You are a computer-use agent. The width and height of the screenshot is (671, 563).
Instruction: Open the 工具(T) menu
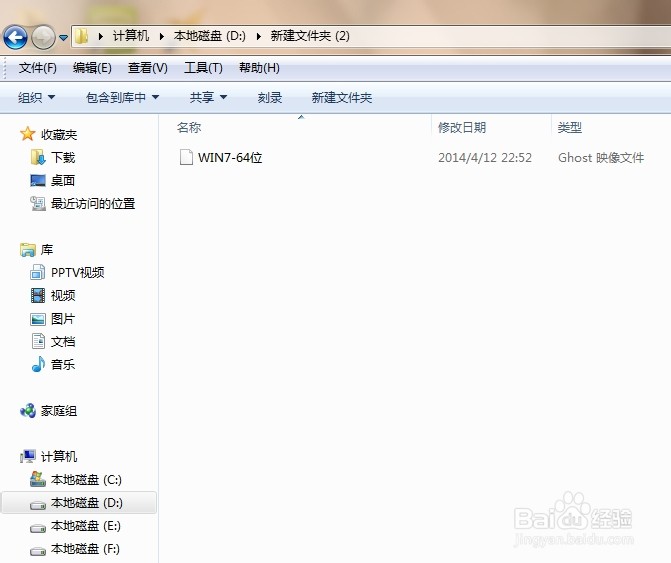pyautogui.click(x=203, y=68)
